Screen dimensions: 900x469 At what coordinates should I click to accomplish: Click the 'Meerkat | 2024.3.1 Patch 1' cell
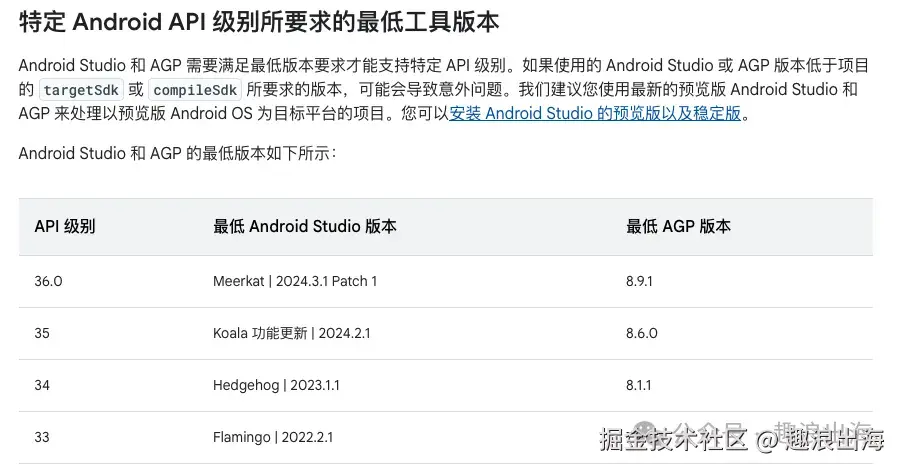pos(295,281)
